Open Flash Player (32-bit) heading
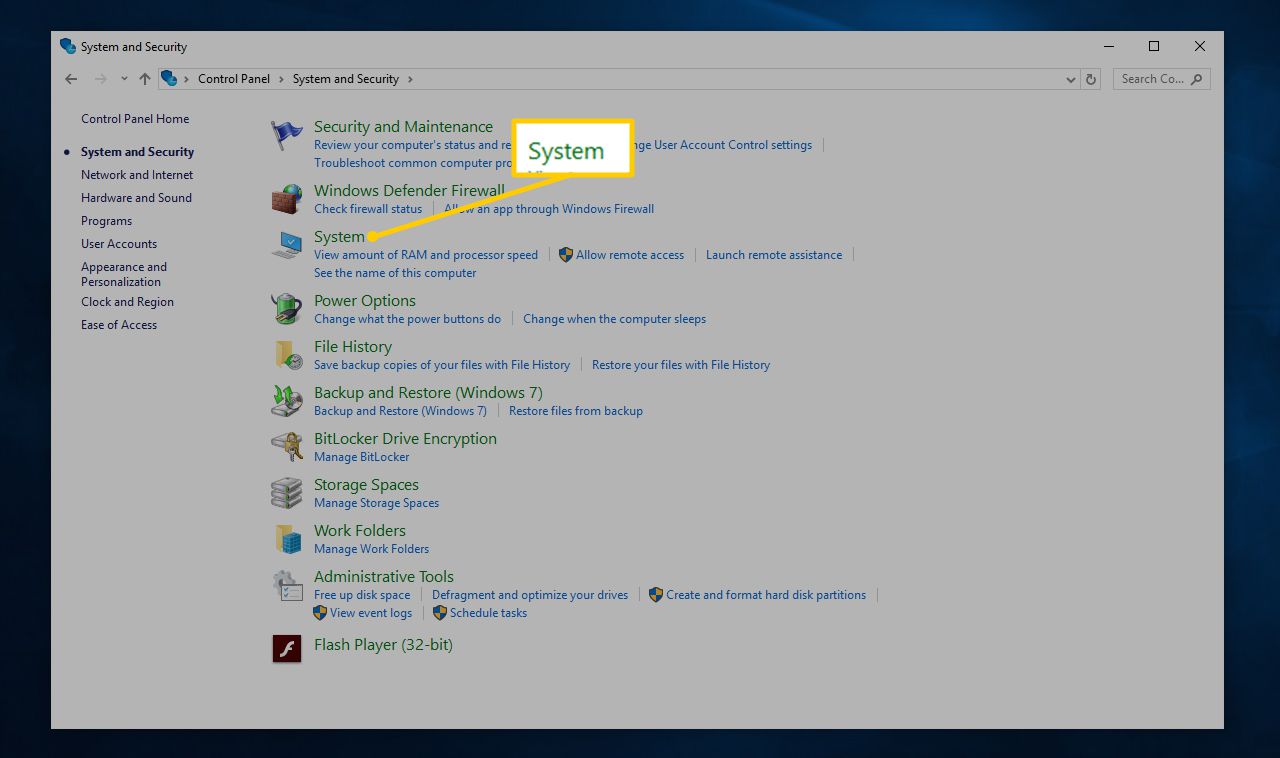The width and height of the screenshot is (1280, 758). 383,645
